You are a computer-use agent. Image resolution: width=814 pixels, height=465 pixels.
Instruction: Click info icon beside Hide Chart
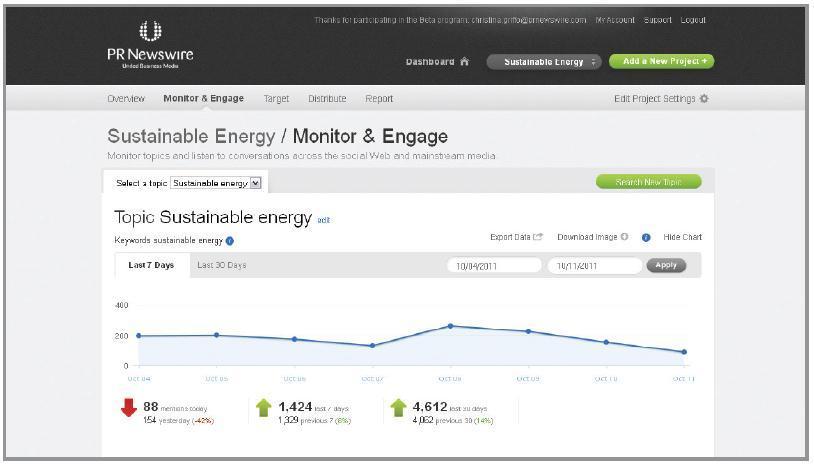646,238
